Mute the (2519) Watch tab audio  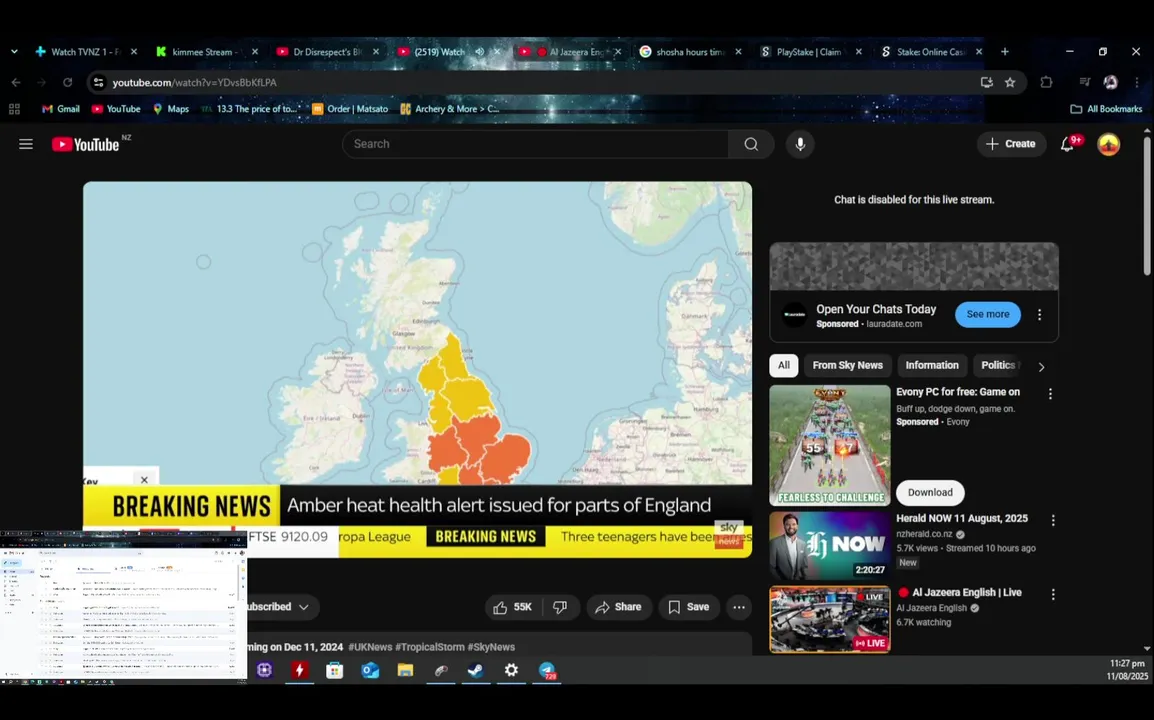tap(480, 52)
